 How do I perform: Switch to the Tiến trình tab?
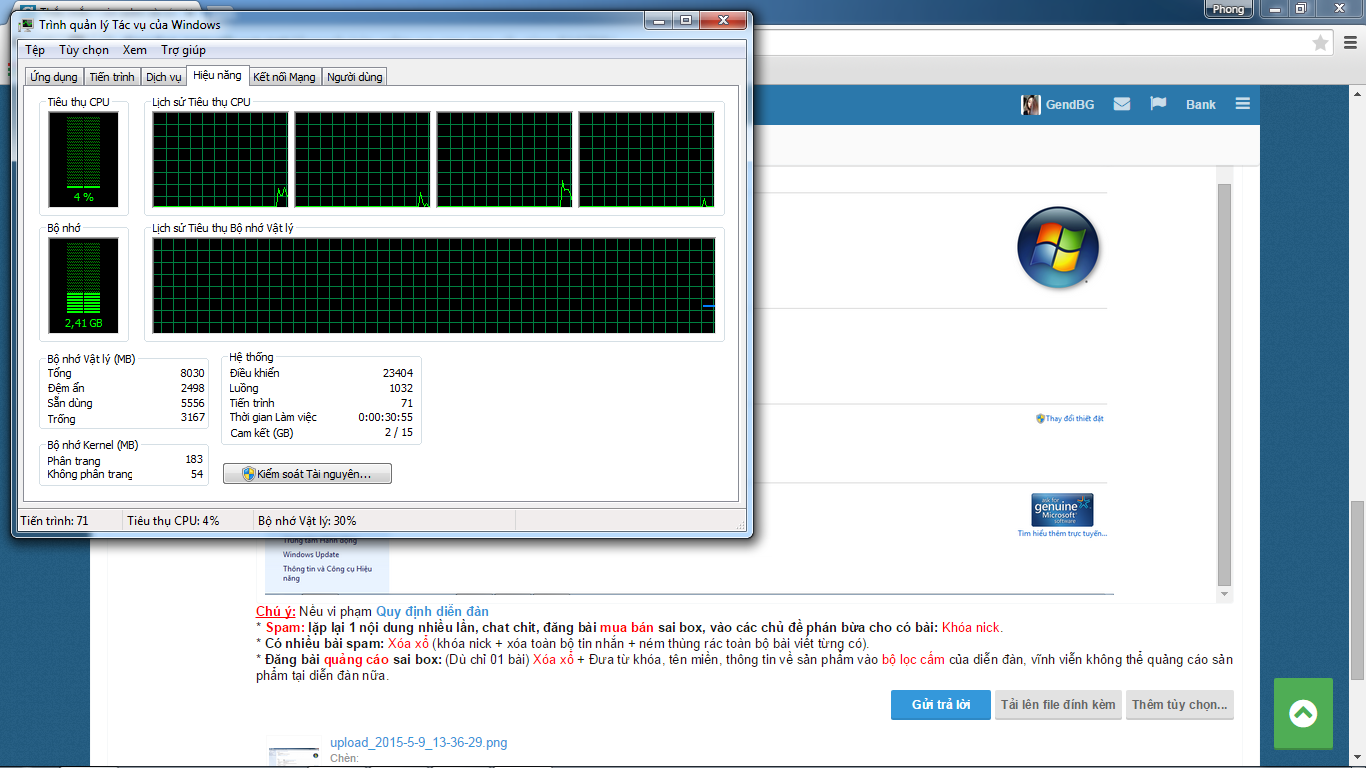[111, 77]
